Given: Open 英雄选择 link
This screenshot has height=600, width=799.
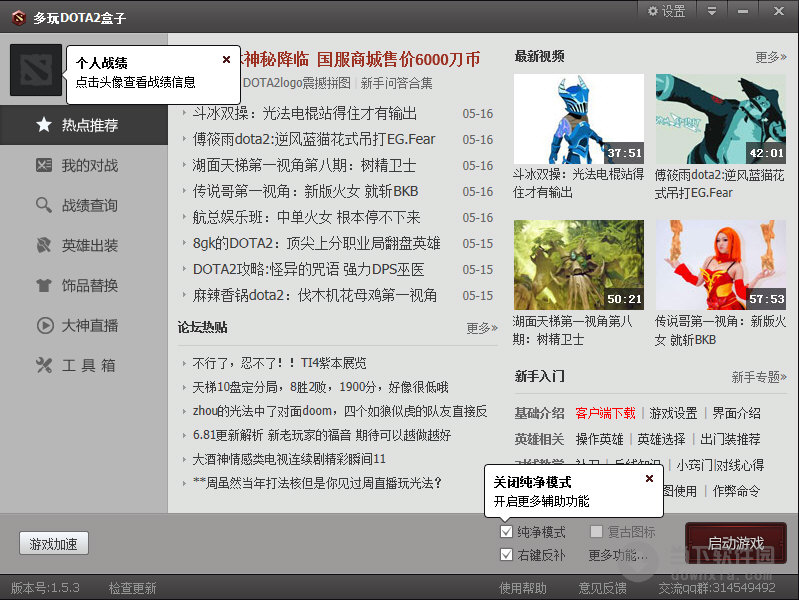Looking at the screenshot, I should point(661,439).
